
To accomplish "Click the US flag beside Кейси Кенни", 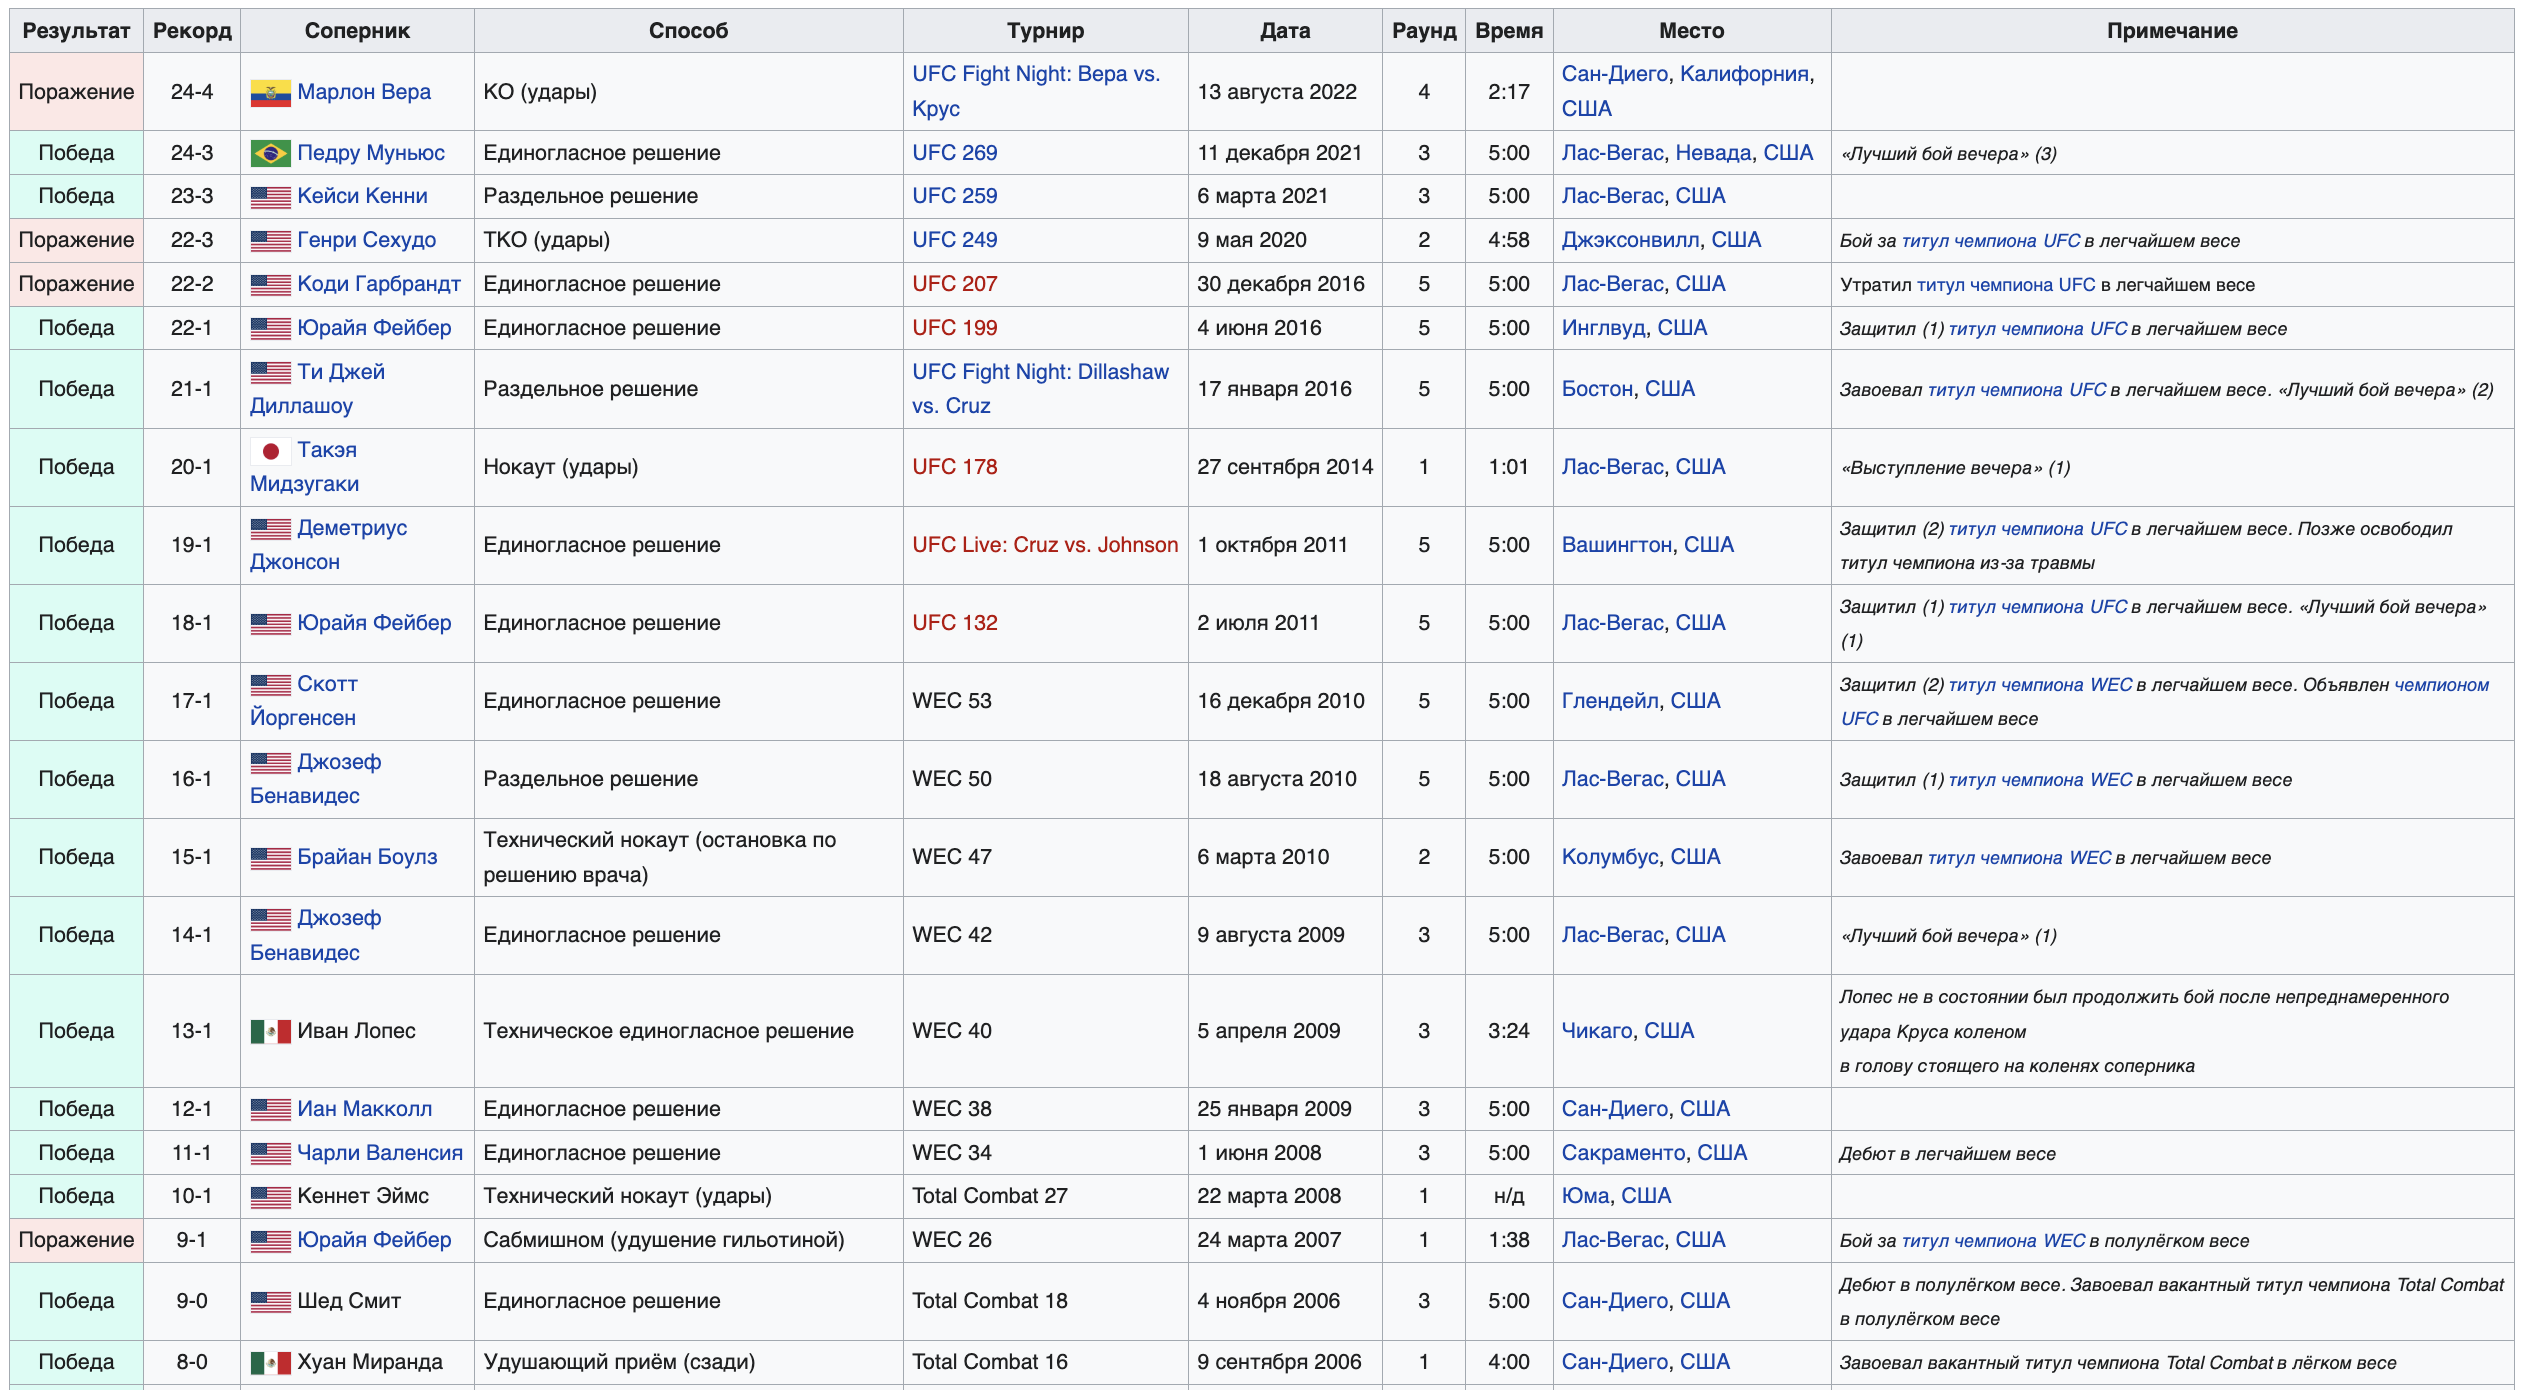I will (x=270, y=197).
